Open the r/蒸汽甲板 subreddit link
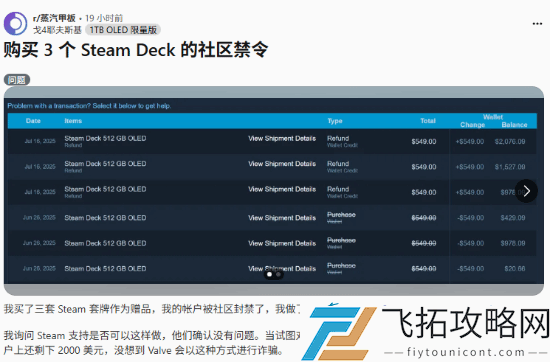This screenshot has height=362, width=550. 54,18
